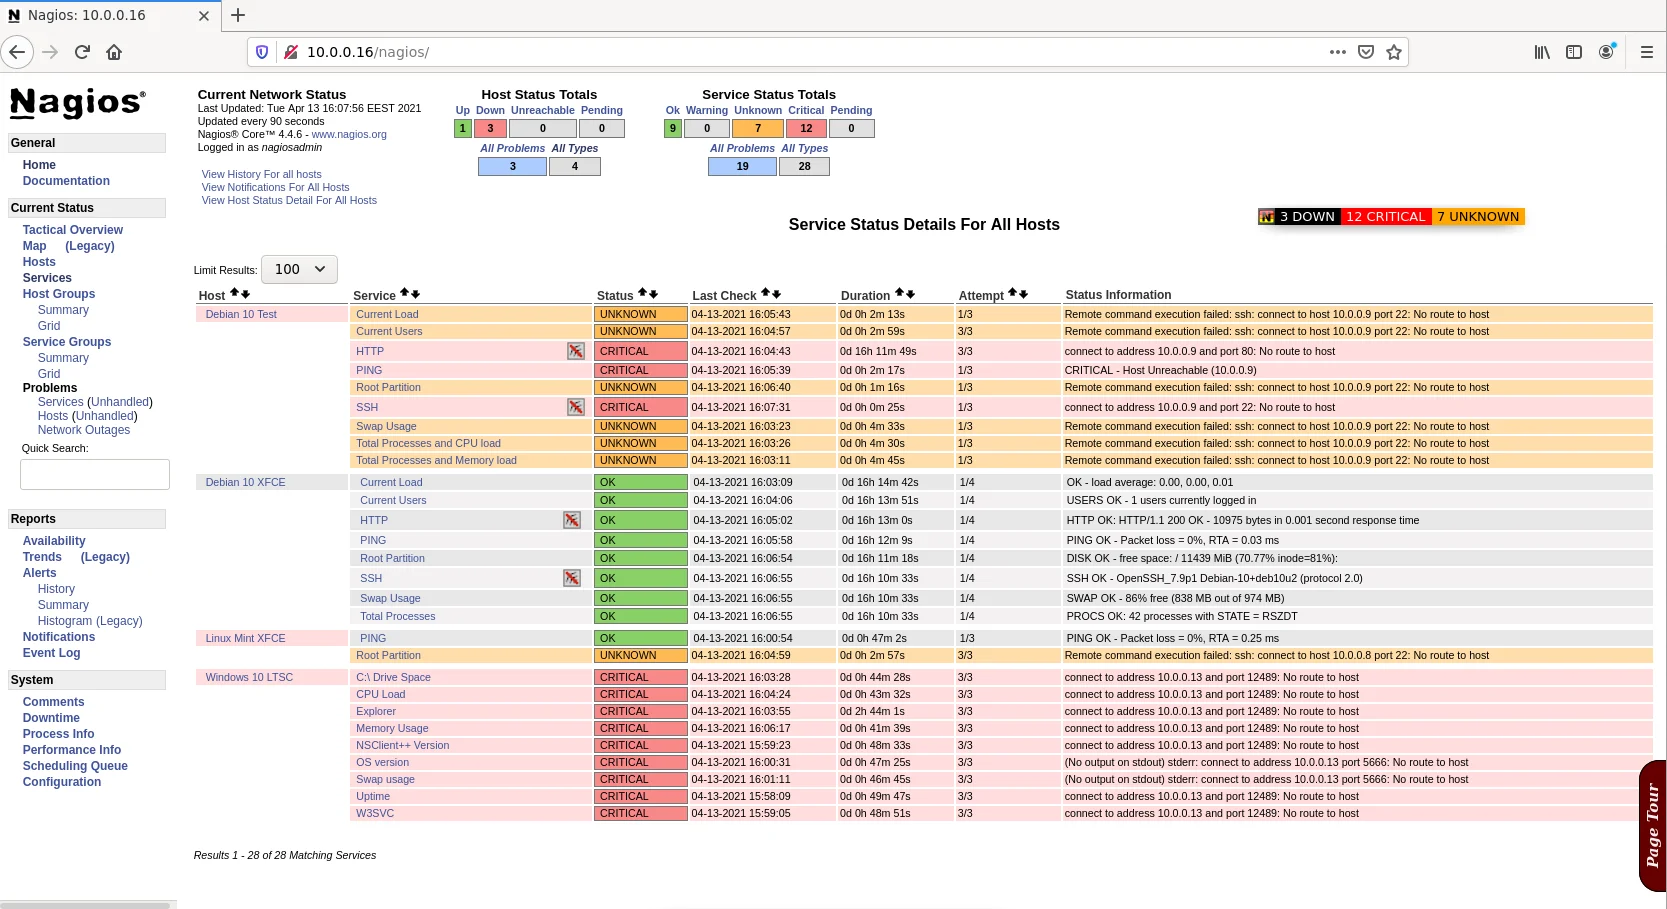Sort Attempt column descending arrow
Screen dimensions: 1667x909
tap(1023, 294)
